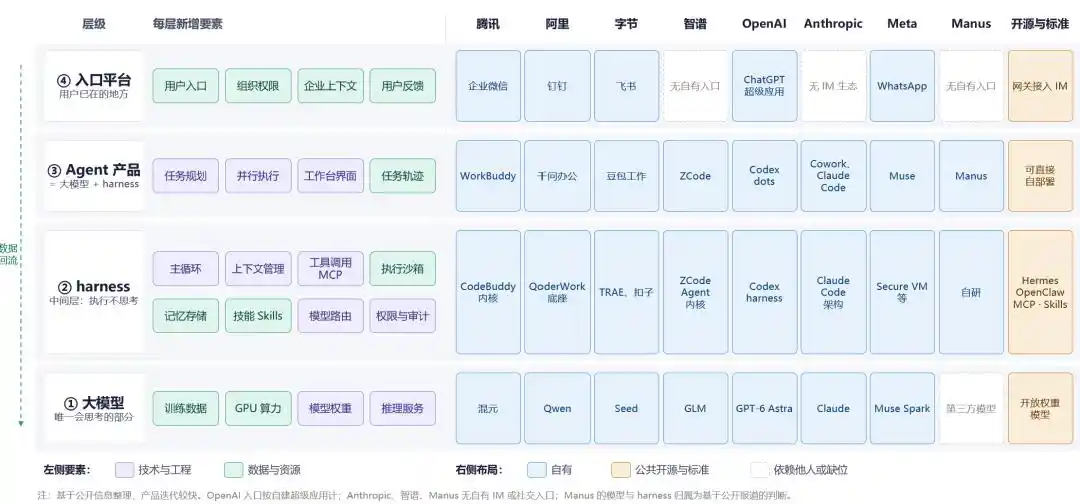Click the 无 IM 生态 cell
The height and width of the screenshot is (504, 1080).
pyautogui.click(x=833, y=86)
